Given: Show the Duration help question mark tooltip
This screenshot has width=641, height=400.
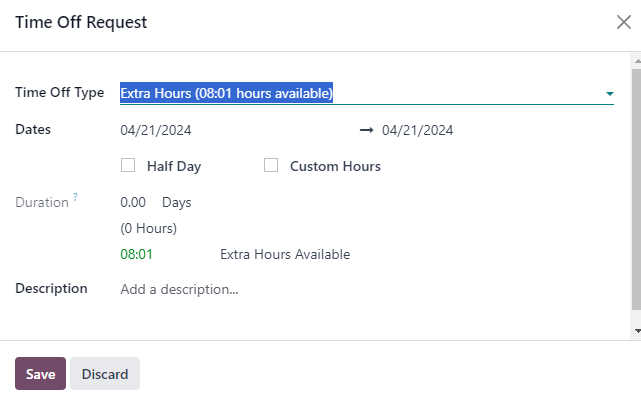Looking at the screenshot, I should (75, 197).
